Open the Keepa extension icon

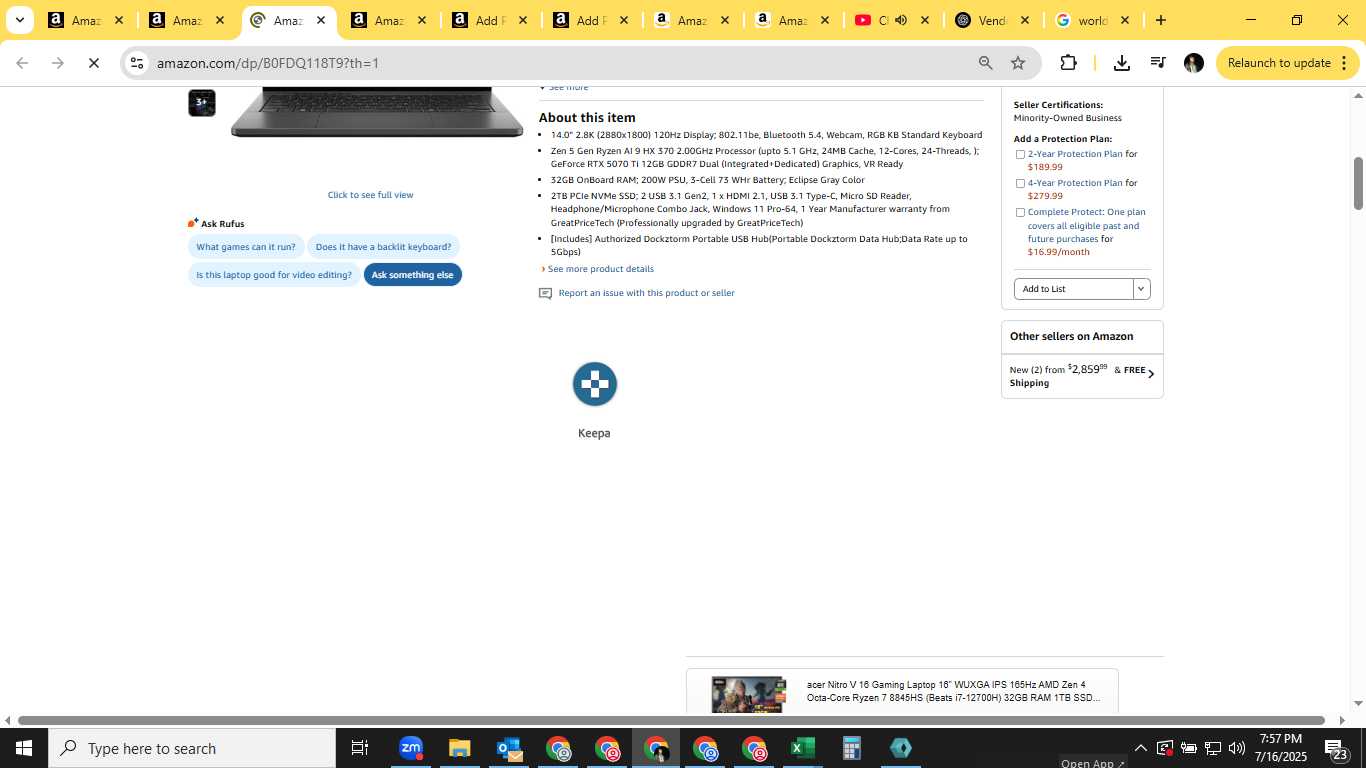pos(595,384)
